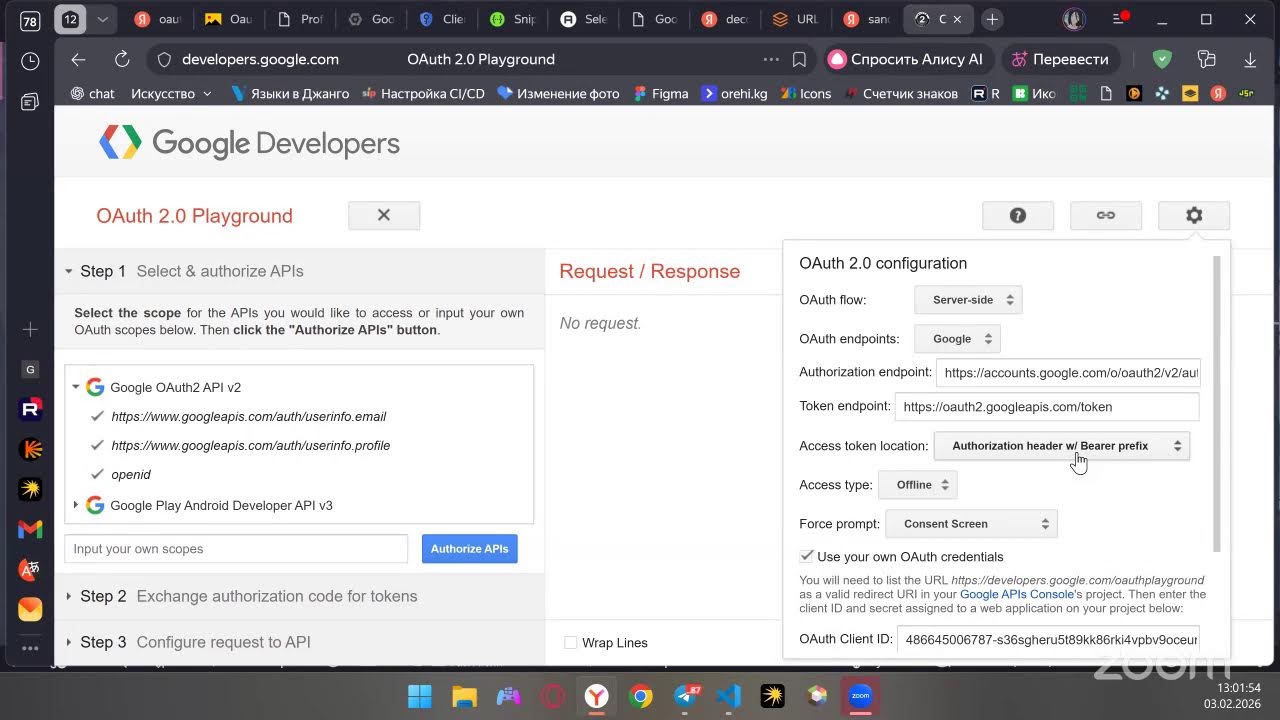Open a new browser tab
The width and height of the screenshot is (1280, 720).
pos(991,19)
